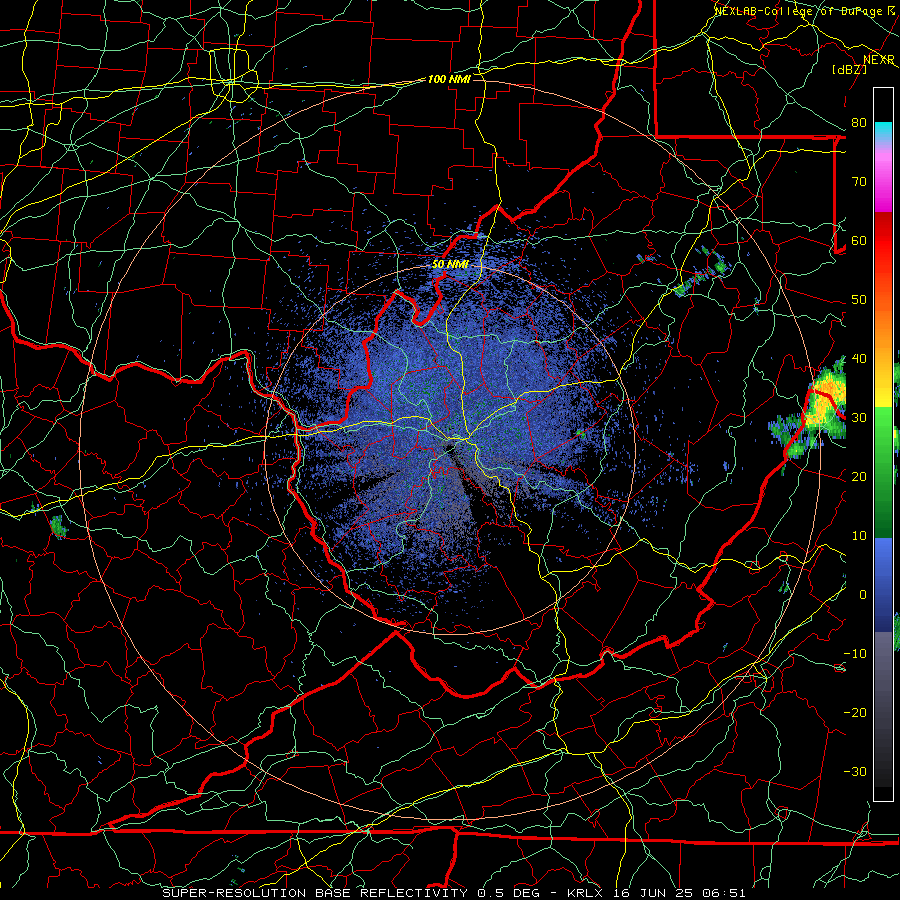Viewport: 900px width, 900px height.
Task: Click the 40 value on the dBZ scale
Action: [859, 359]
